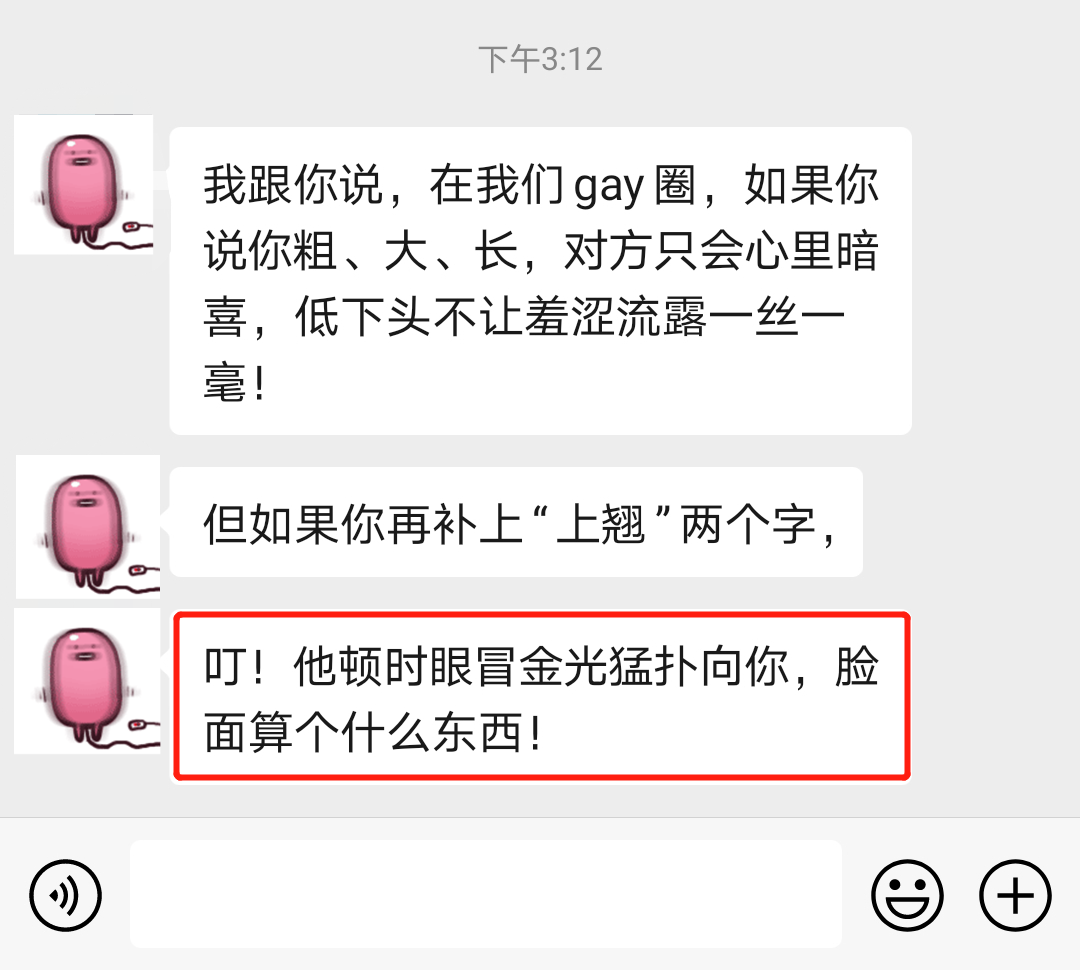Open the sender avatar beside first message

(x=83, y=185)
